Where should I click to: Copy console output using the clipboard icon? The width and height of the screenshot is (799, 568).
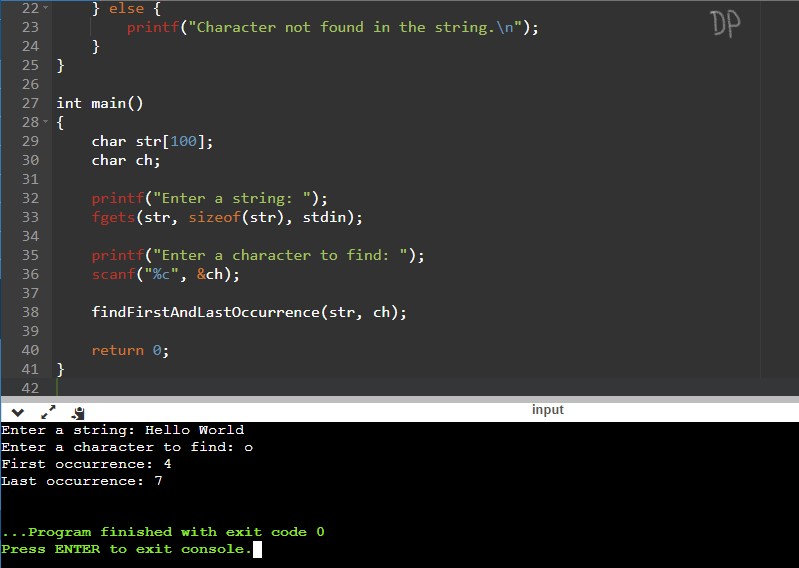(x=78, y=413)
